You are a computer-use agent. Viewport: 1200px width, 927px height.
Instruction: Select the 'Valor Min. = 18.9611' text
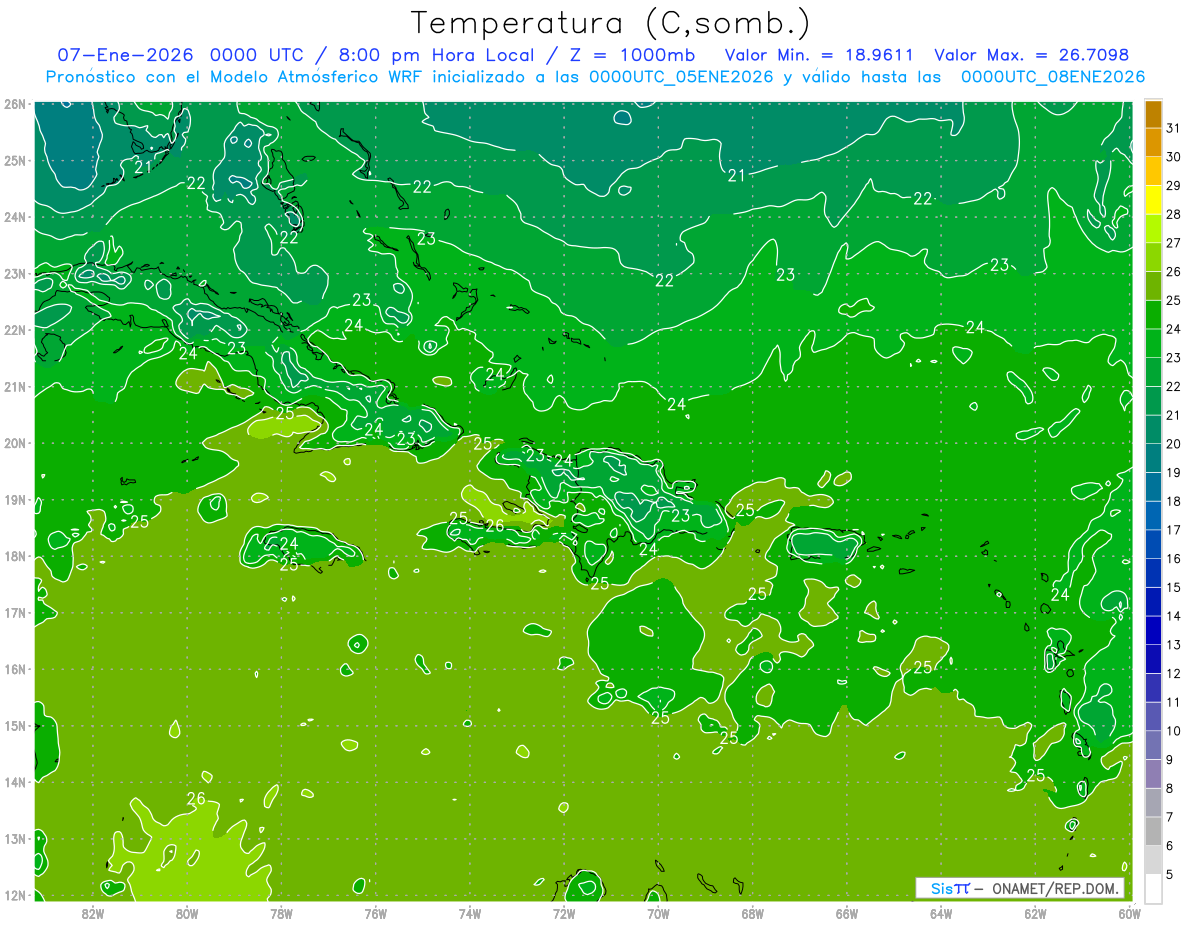tap(818, 55)
